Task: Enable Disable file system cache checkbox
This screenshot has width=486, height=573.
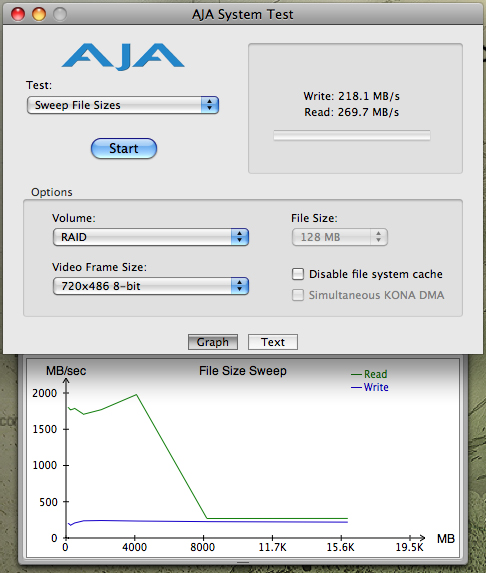Action: click(x=298, y=274)
